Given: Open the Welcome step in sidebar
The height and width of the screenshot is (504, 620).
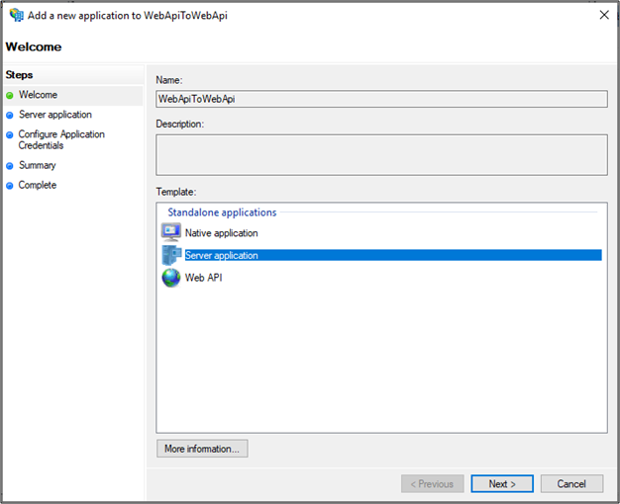Looking at the screenshot, I should [x=38, y=95].
